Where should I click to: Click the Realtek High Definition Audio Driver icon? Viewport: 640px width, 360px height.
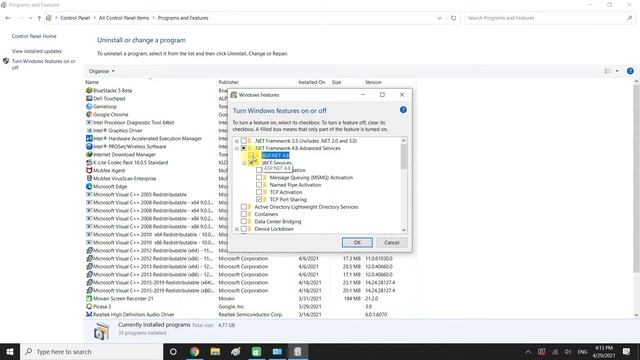(89, 315)
